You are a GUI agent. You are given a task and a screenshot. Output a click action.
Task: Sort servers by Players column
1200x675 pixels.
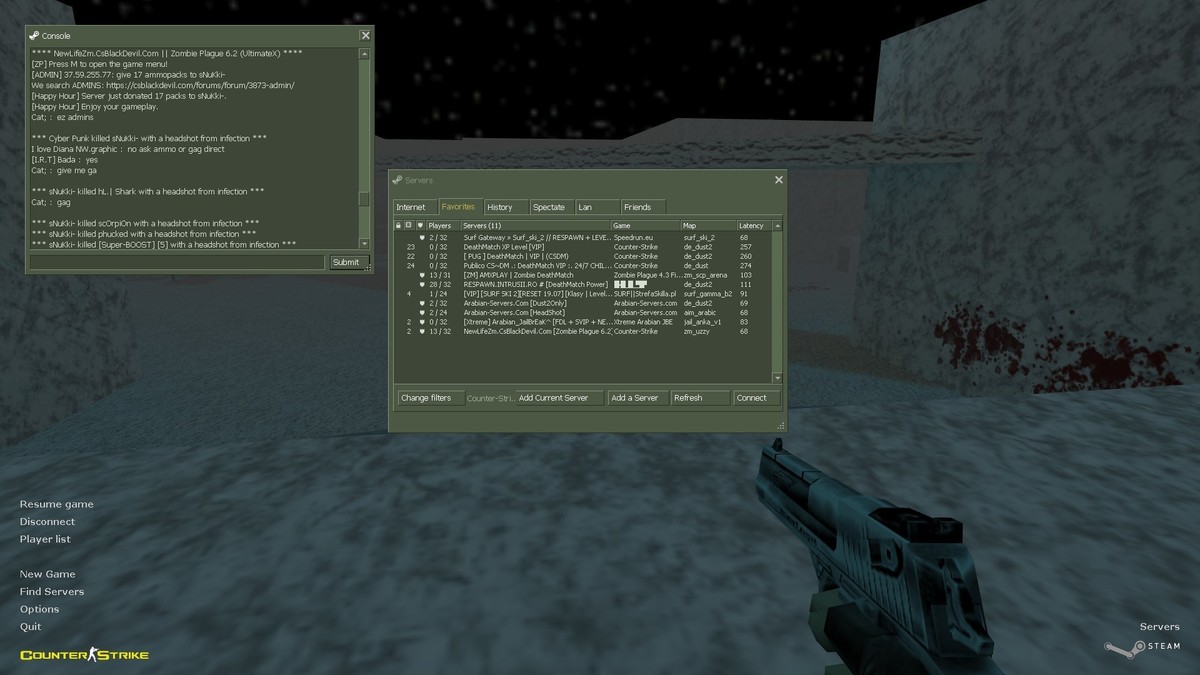coord(443,226)
